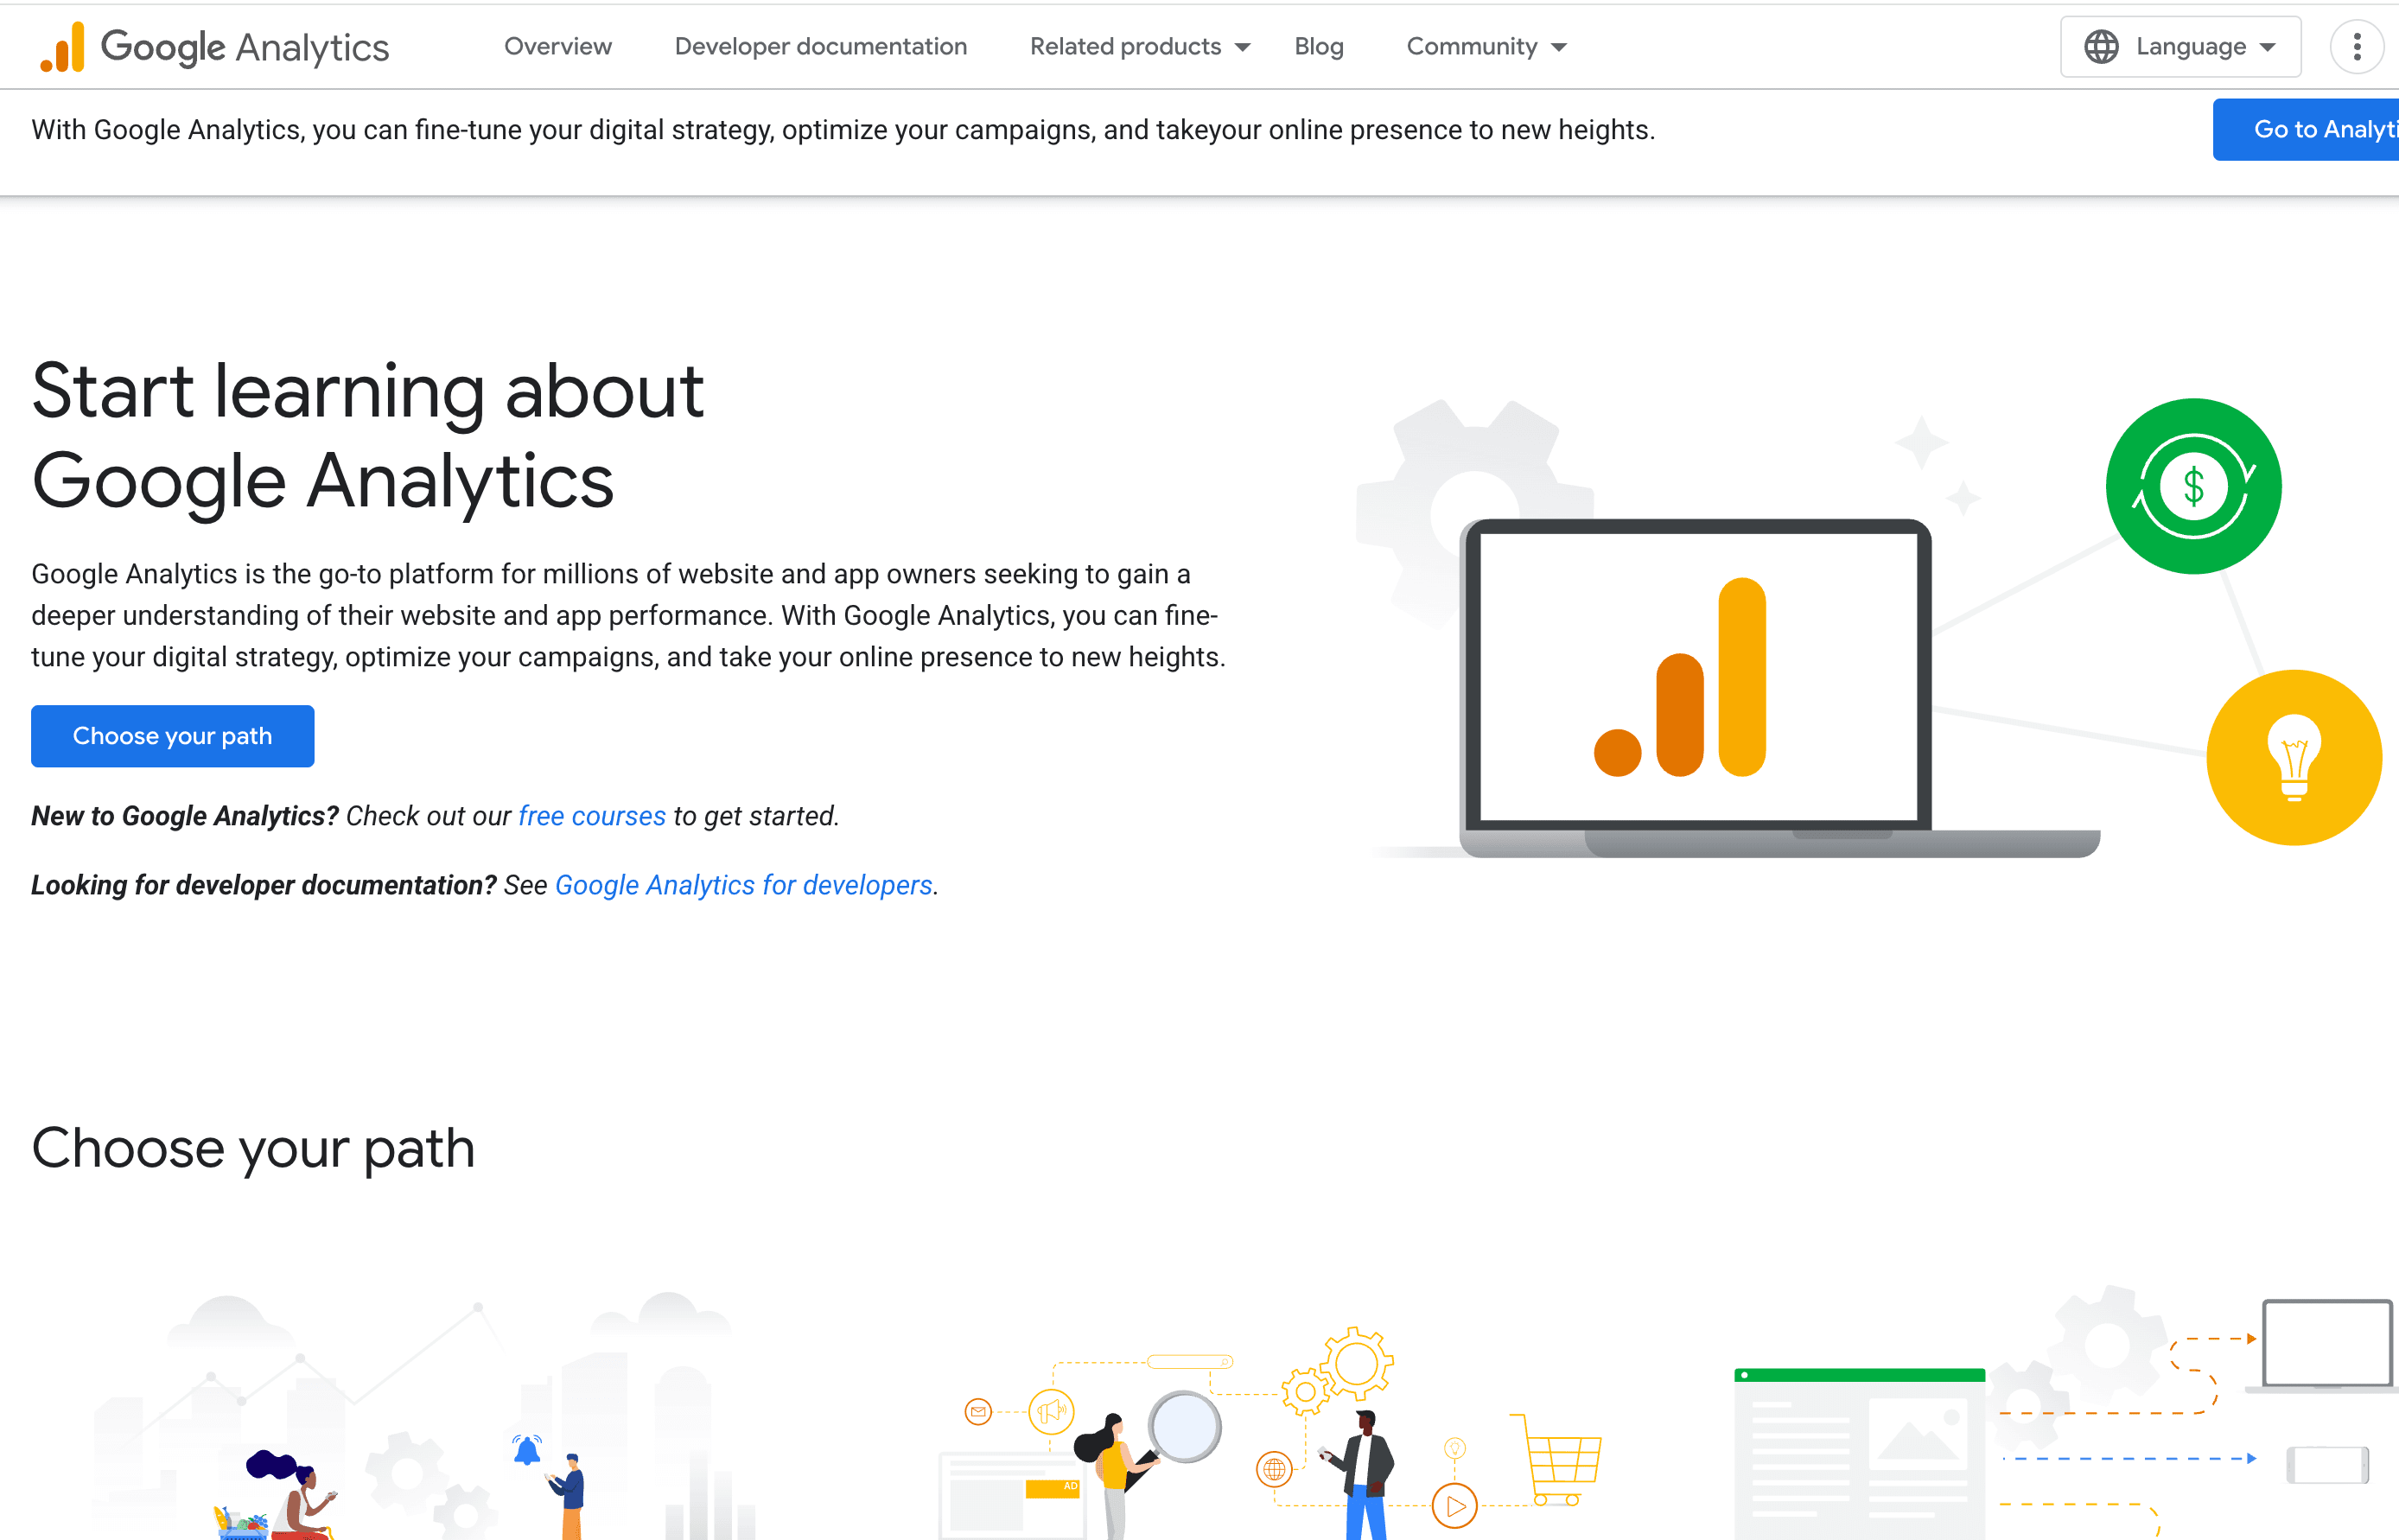Click the orange play button circle
The width and height of the screenshot is (2399, 1540).
click(1455, 1505)
